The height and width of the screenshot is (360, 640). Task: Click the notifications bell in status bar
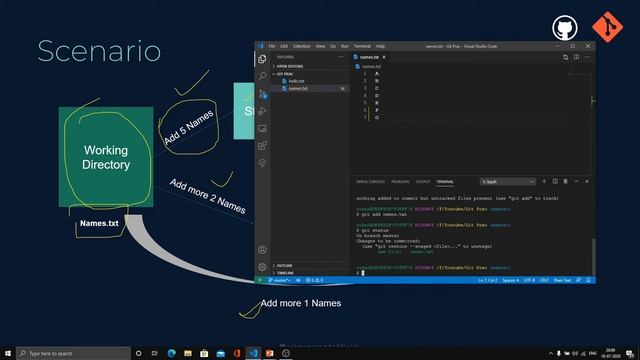tap(588, 280)
